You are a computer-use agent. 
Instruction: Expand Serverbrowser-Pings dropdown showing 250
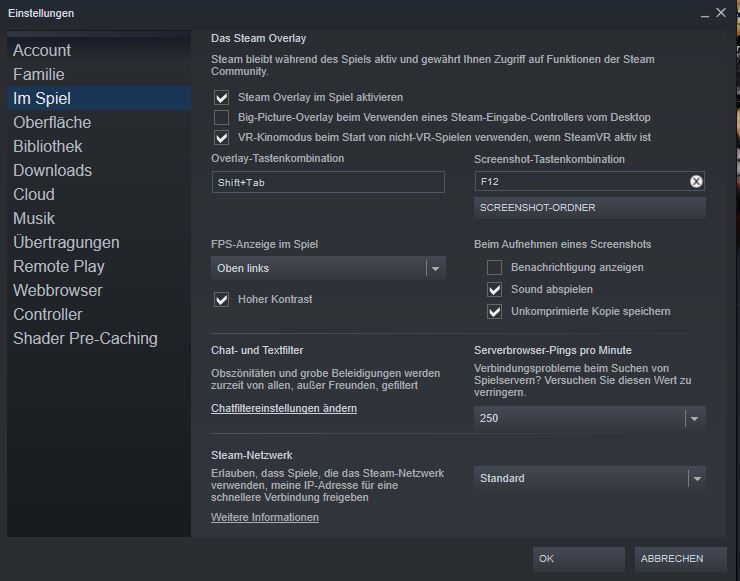589,418
